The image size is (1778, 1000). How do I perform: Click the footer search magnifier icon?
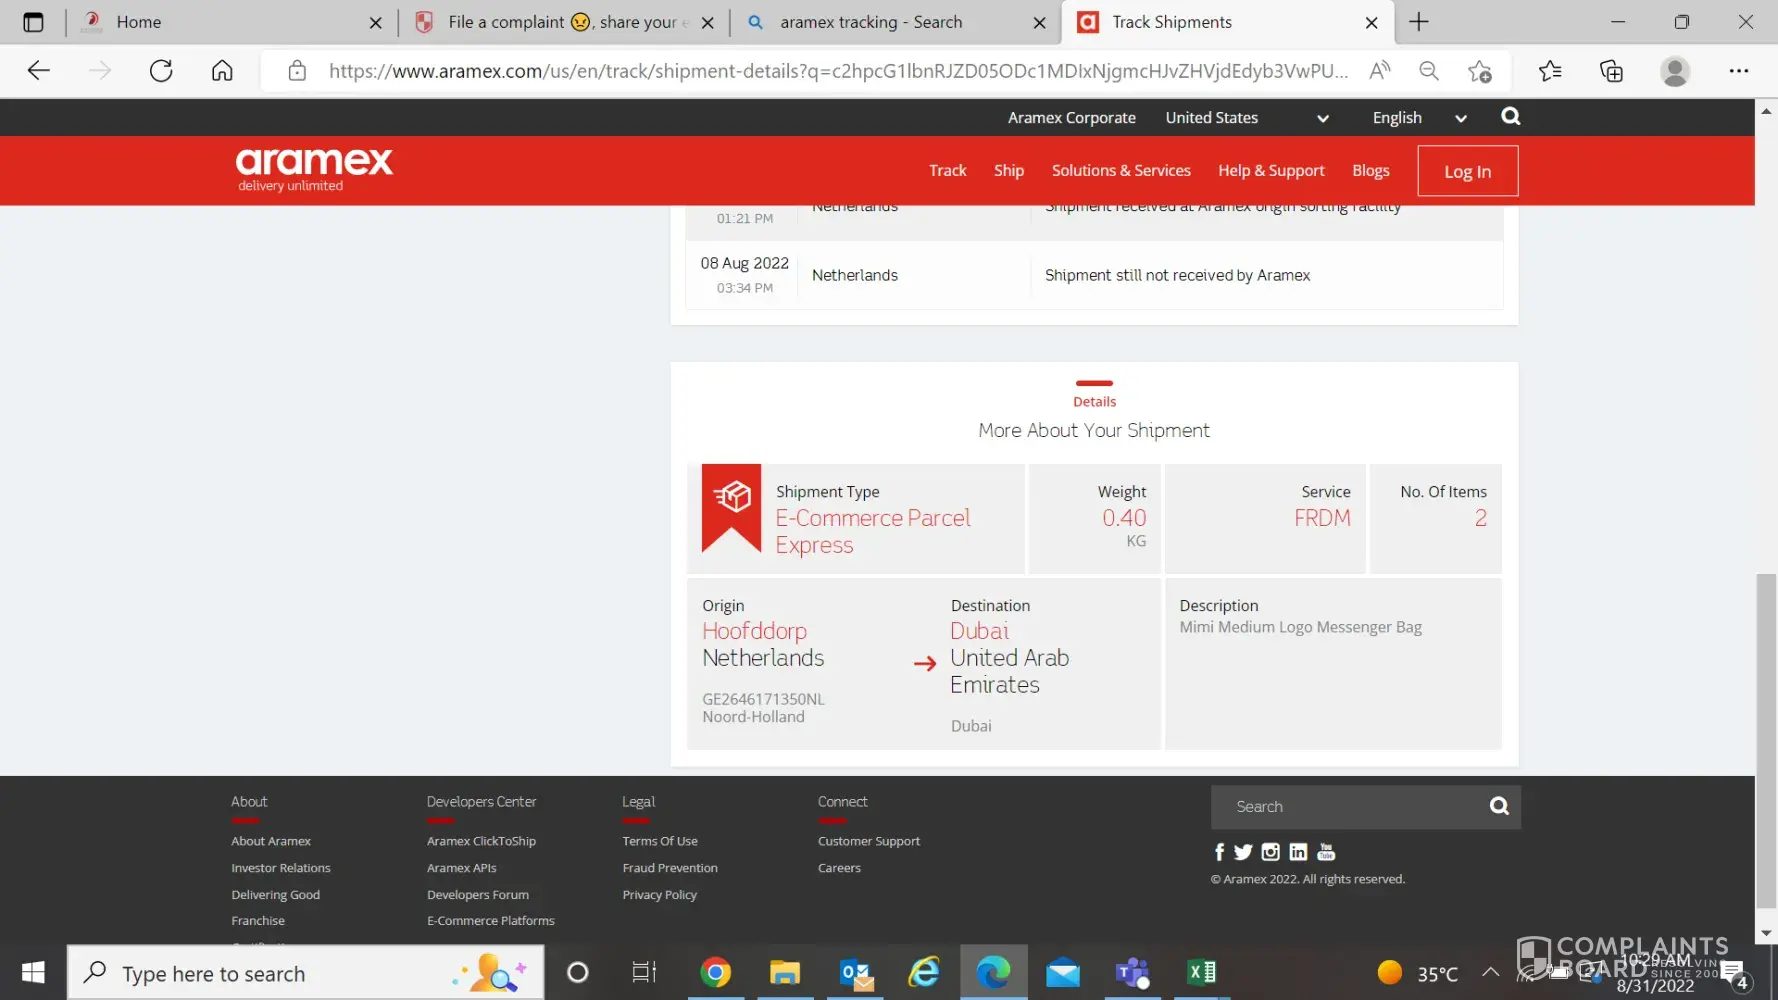1498,806
